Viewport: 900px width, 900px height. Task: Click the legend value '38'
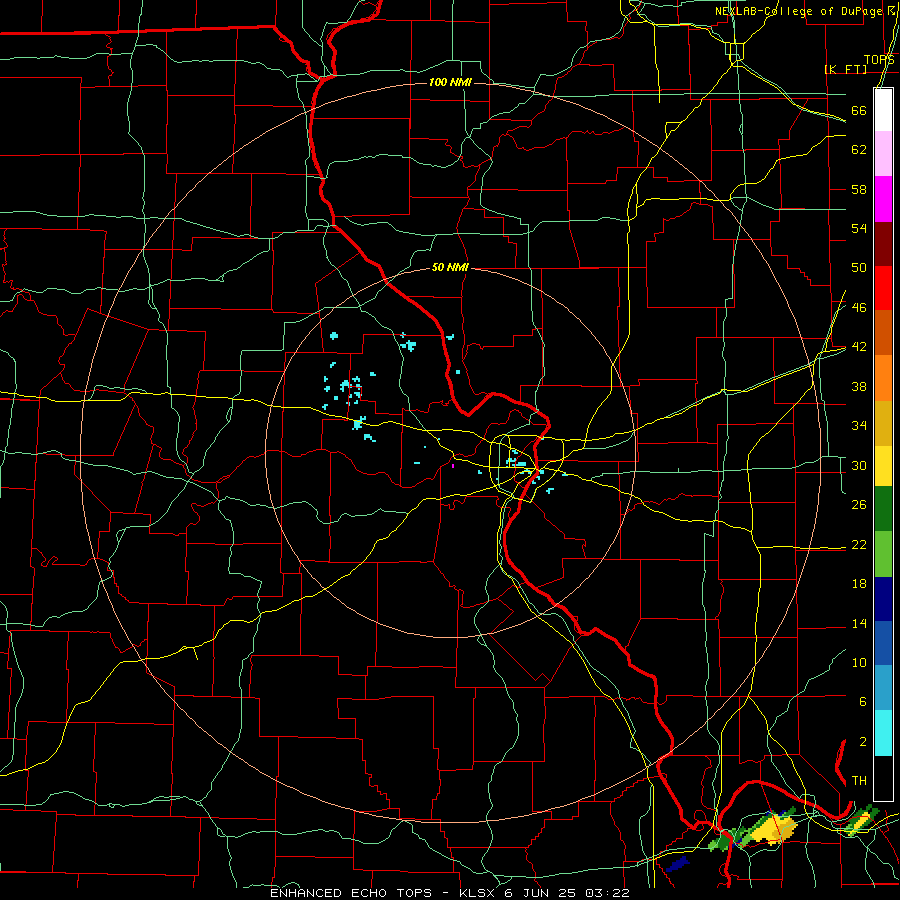click(859, 386)
